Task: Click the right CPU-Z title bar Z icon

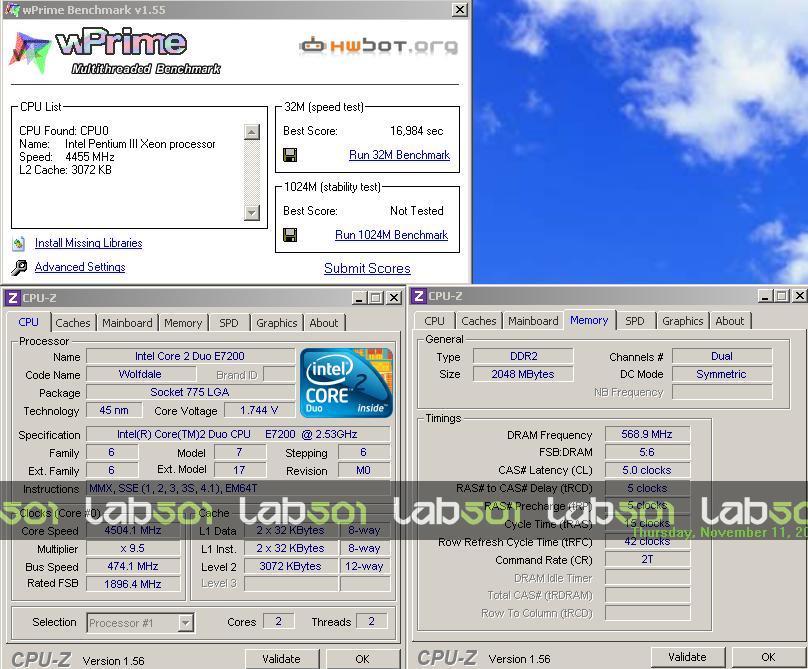Action: click(x=419, y=296)
